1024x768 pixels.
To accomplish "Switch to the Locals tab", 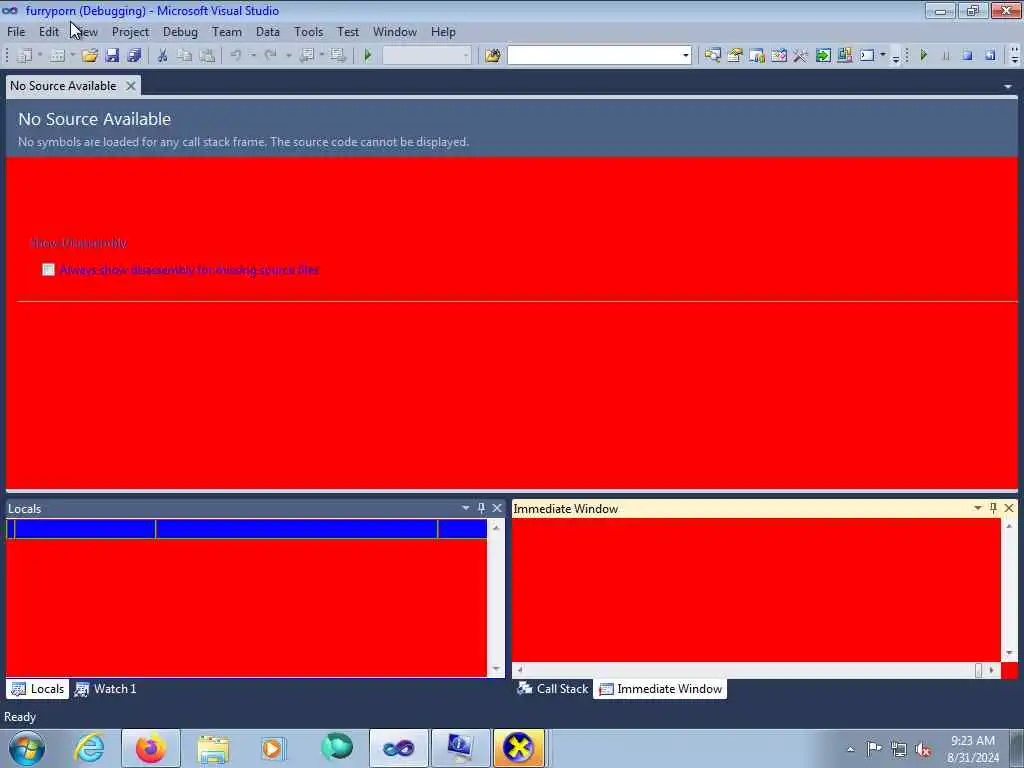I will (x=38, y=688).
